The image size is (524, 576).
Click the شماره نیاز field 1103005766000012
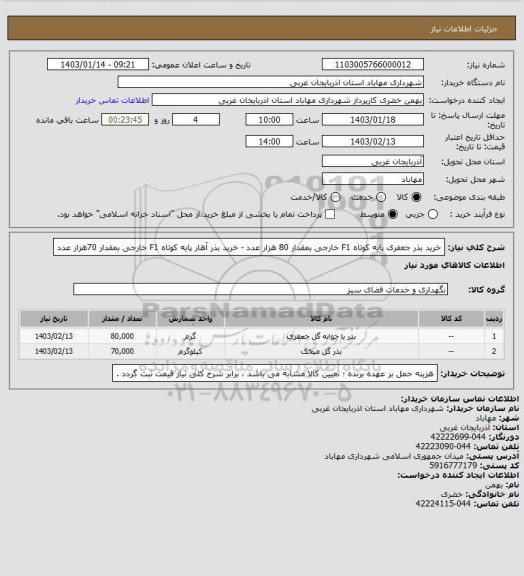373,65
